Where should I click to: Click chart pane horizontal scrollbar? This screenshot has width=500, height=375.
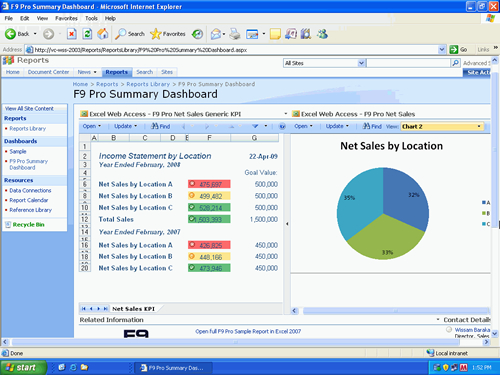tap(395, 311)
